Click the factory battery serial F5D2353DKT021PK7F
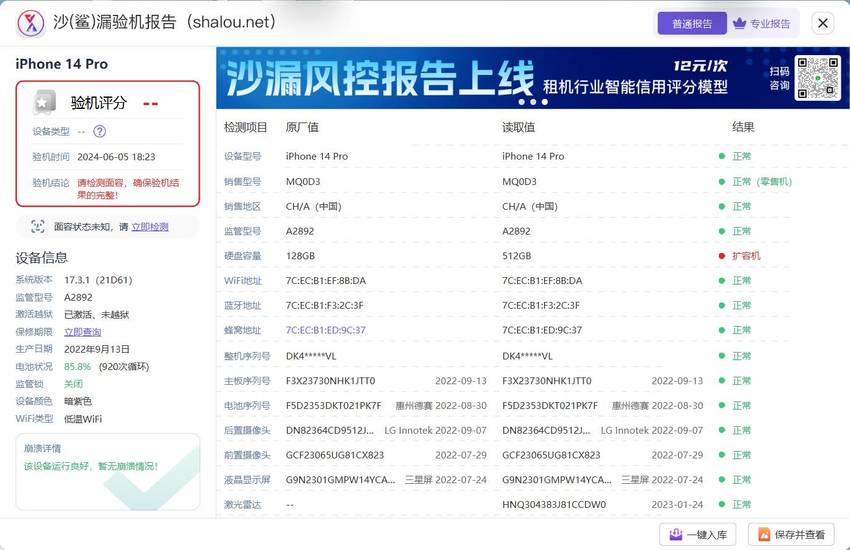The height and width of the screenshot is (550, 850). pyautogui.click(x=333, y=405)
